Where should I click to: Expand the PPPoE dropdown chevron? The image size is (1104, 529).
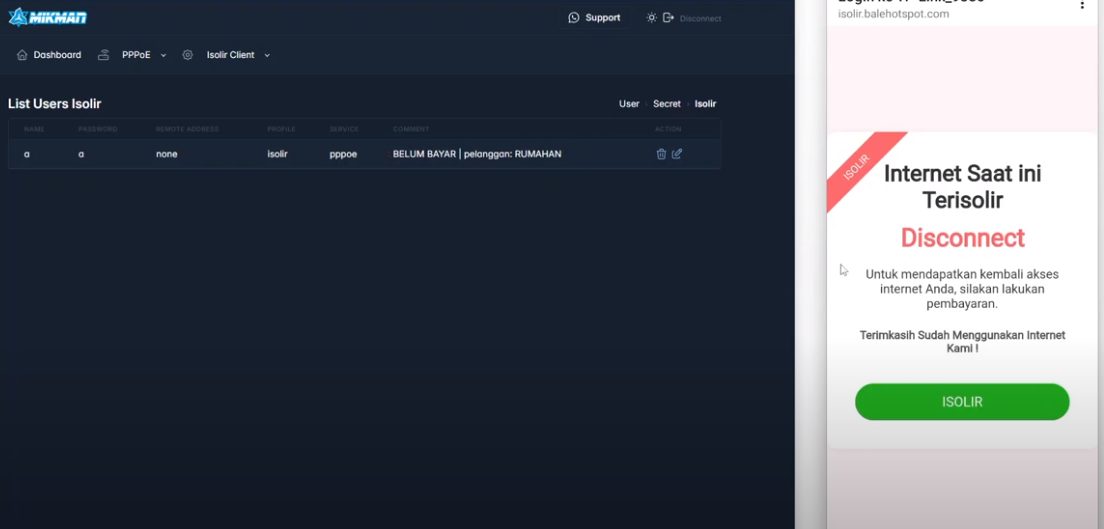163,55
